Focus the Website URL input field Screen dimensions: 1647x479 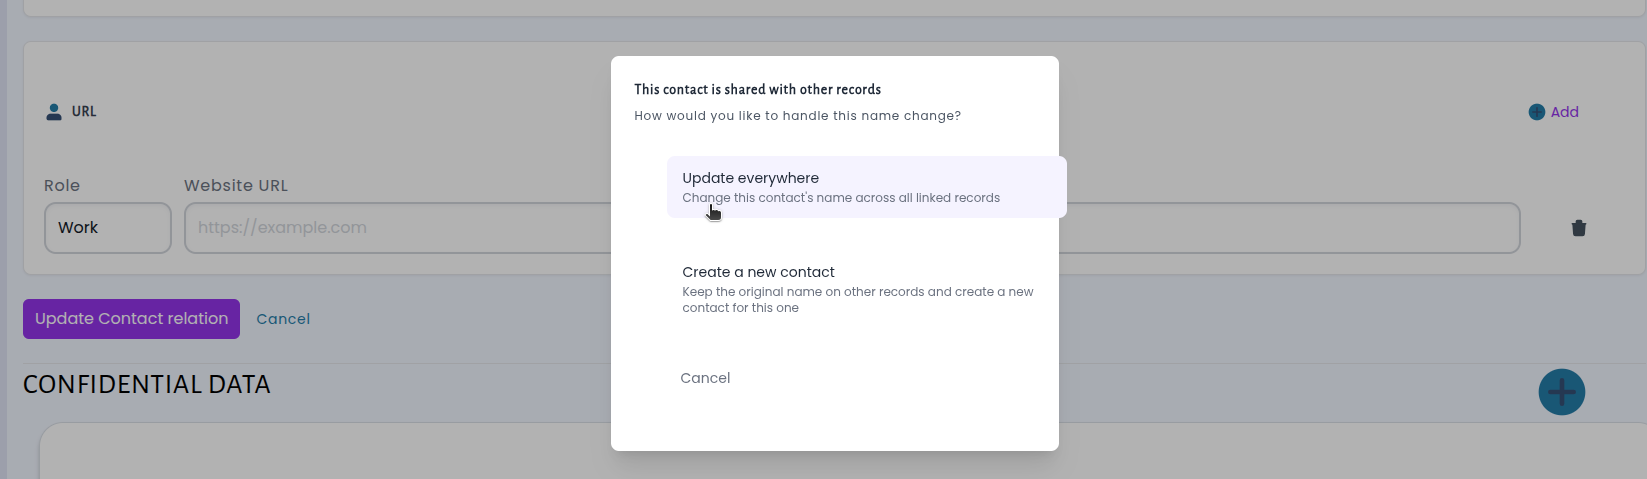(x=398, y=228)
